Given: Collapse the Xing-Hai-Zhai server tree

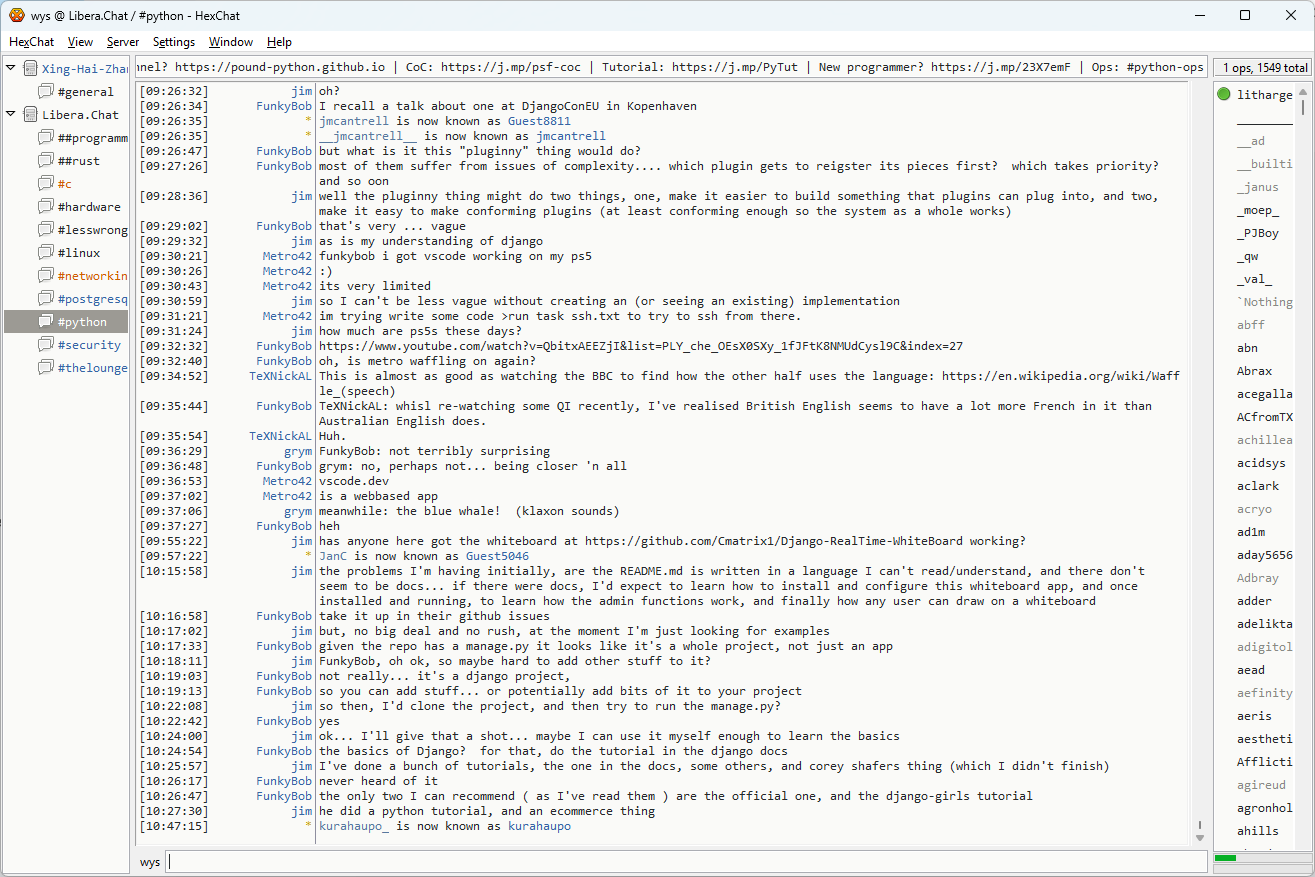Looking at the screenshot, I should coord(11,69).
